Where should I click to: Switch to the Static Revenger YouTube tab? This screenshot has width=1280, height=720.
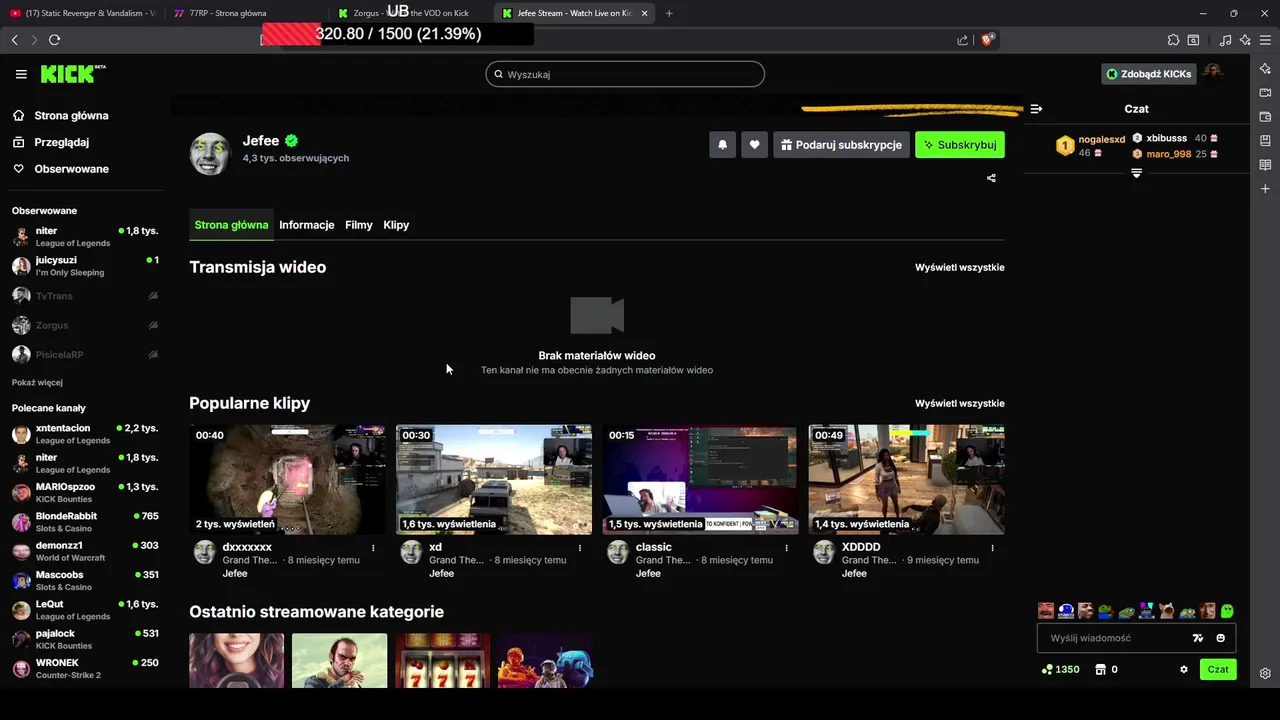[x=82, y=13]
